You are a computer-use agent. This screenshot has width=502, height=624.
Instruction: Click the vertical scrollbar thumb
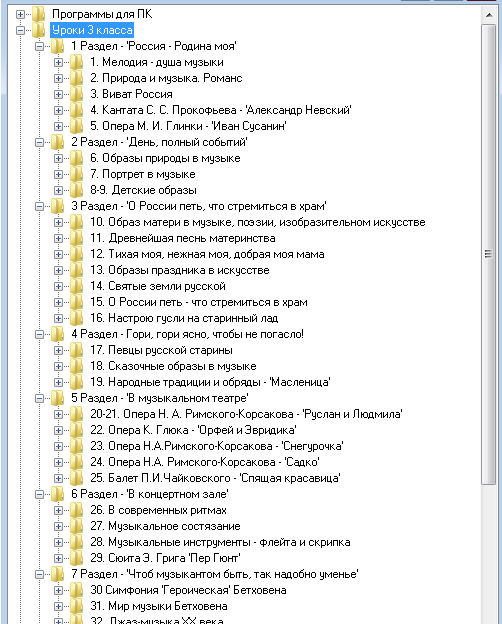click(488, 254)
